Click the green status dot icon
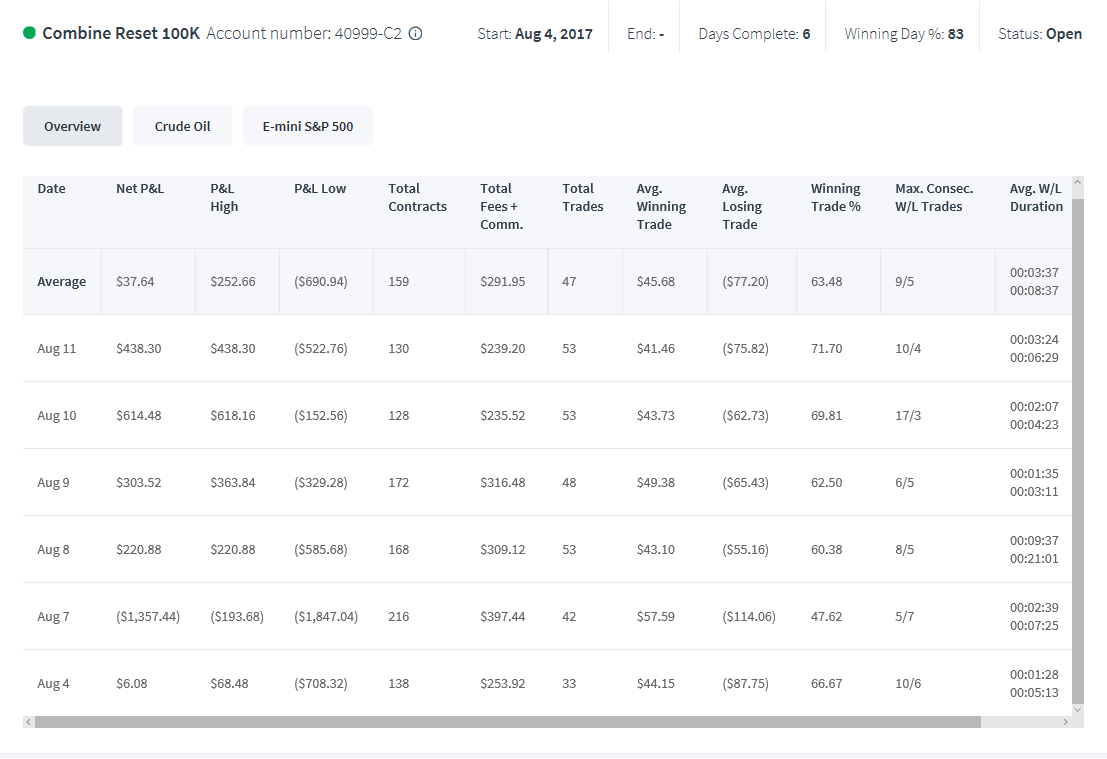This screenshot has height=759, width=1107. click(29, 32)
